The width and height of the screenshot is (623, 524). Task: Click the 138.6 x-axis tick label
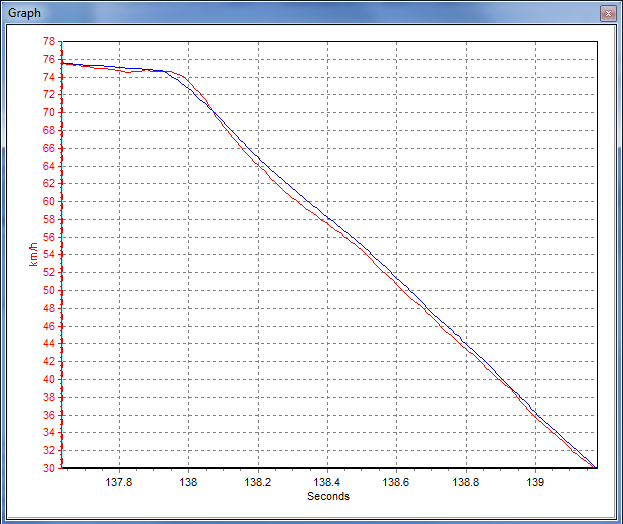click(x=397, y=481)
